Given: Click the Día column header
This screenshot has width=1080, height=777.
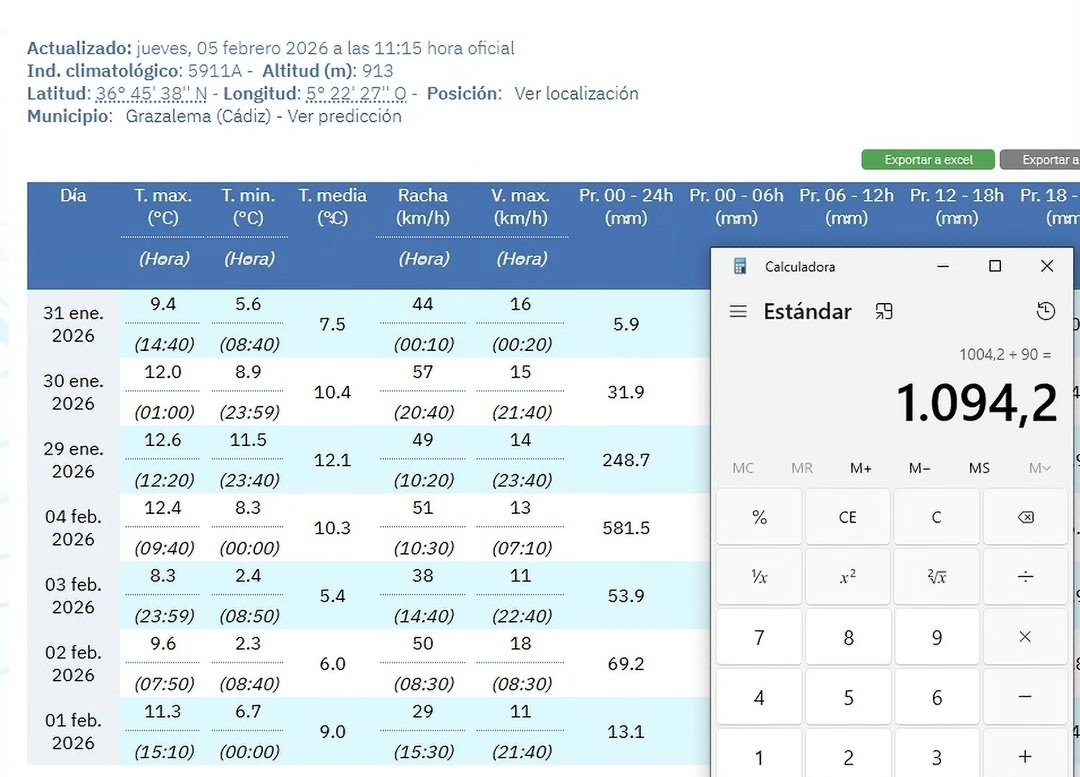Looking at the screenshot, I should [73, 196].
